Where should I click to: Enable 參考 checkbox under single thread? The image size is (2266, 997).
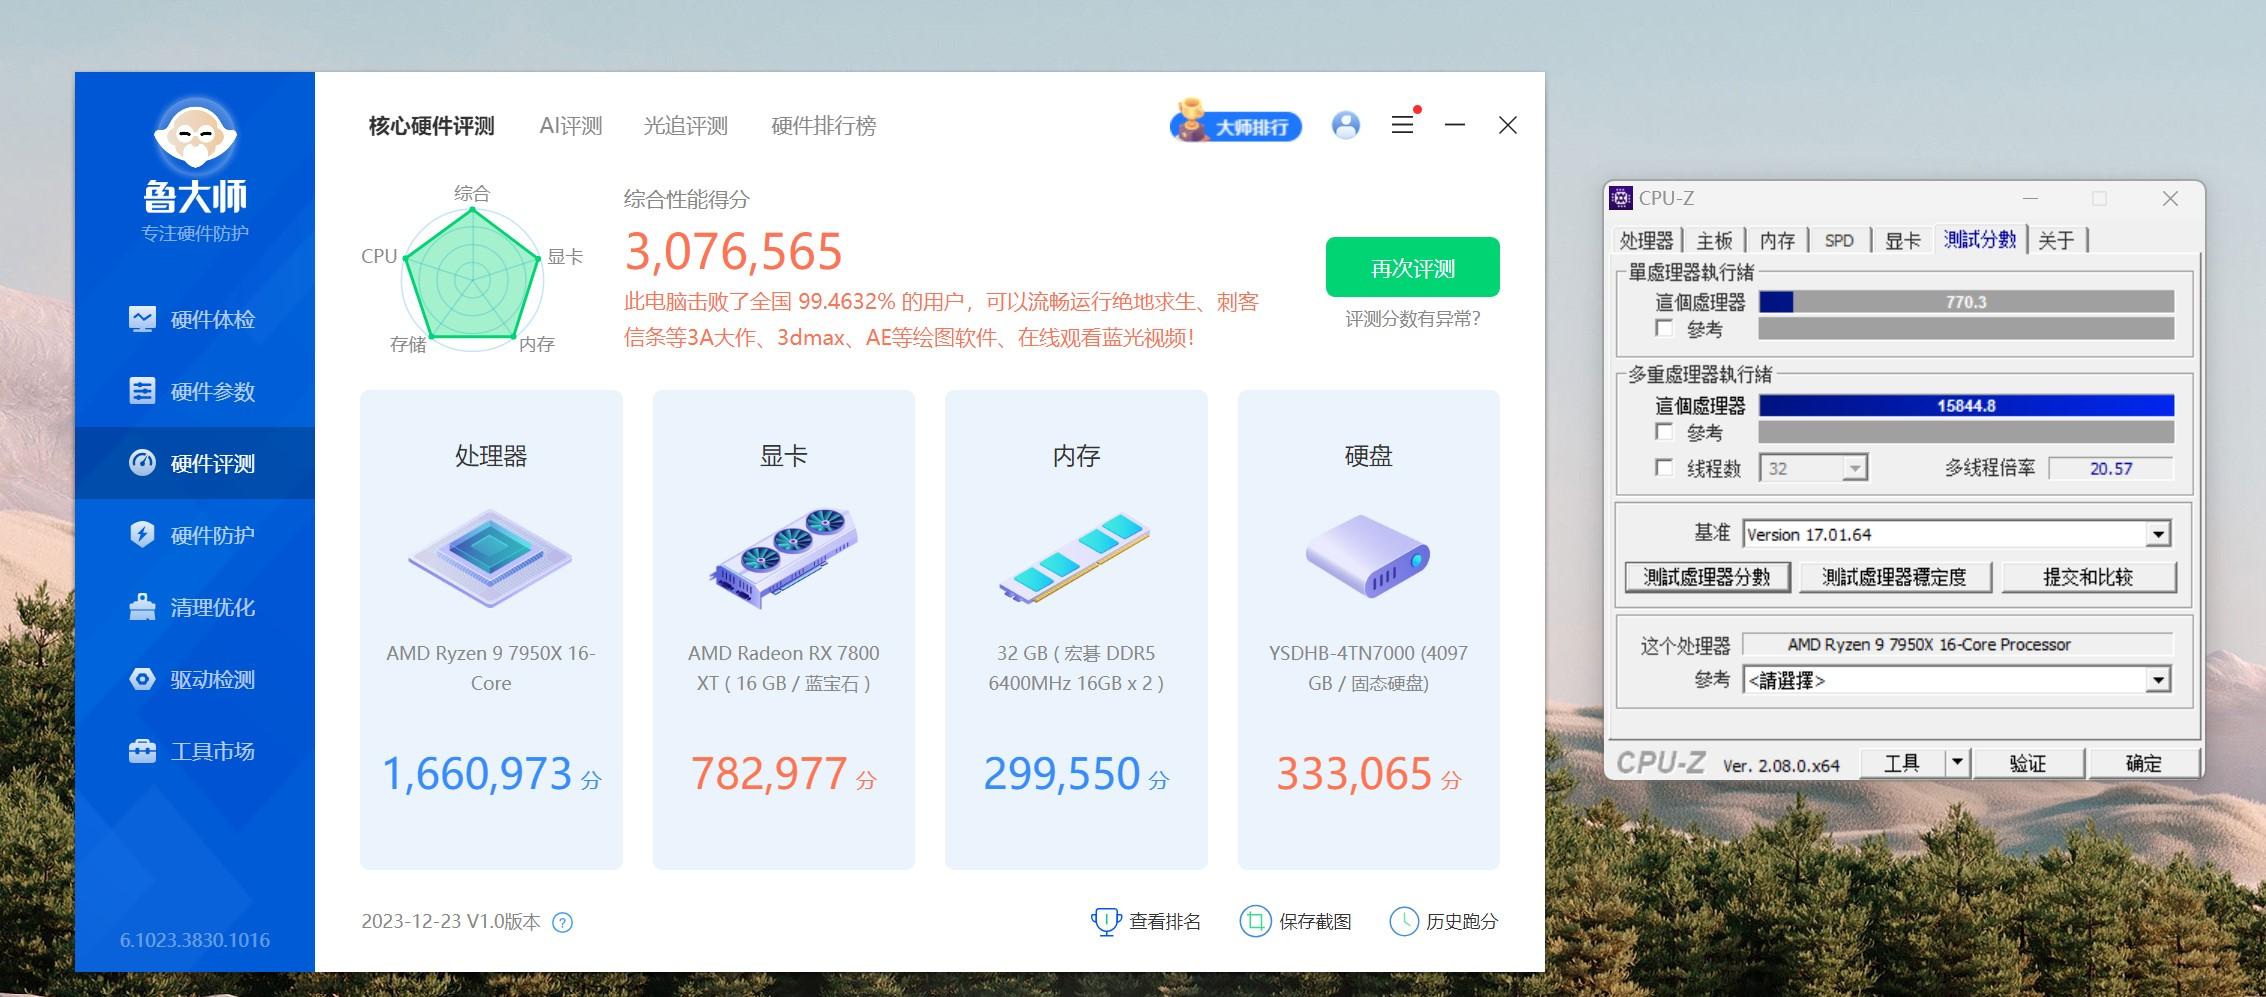1664,328
